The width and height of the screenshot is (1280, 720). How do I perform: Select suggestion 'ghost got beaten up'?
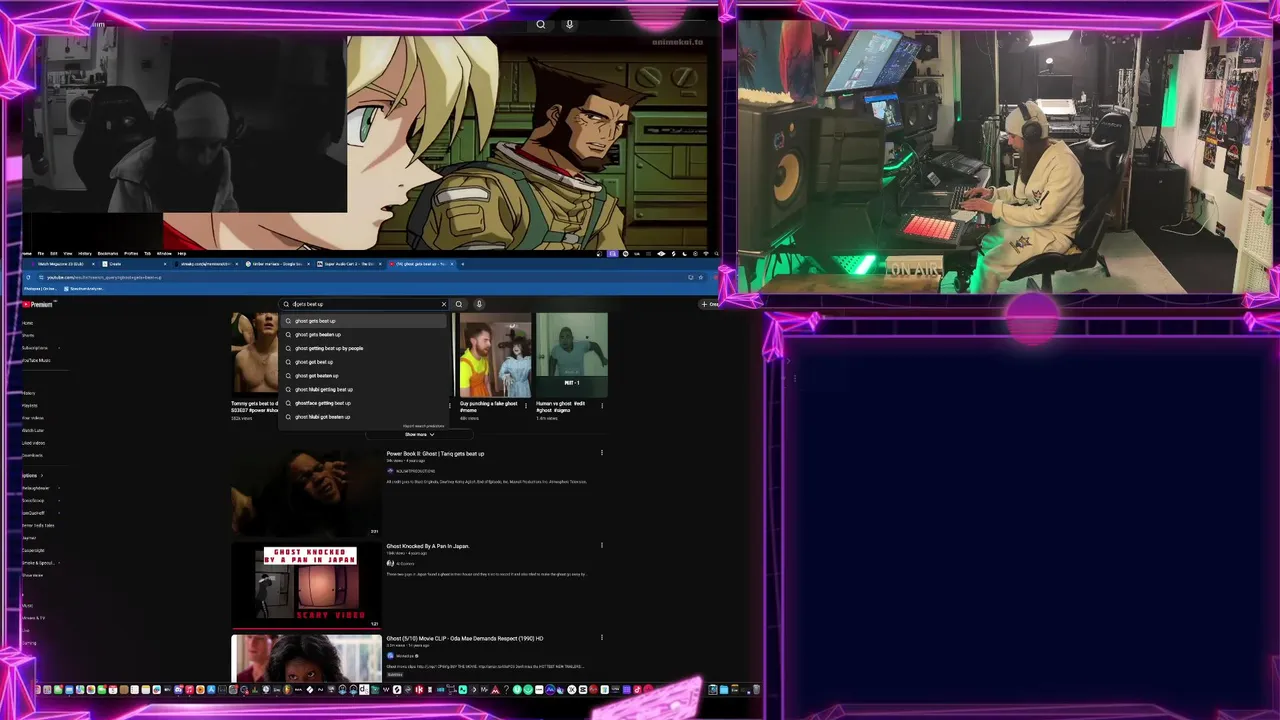click(x=364, y=376)
